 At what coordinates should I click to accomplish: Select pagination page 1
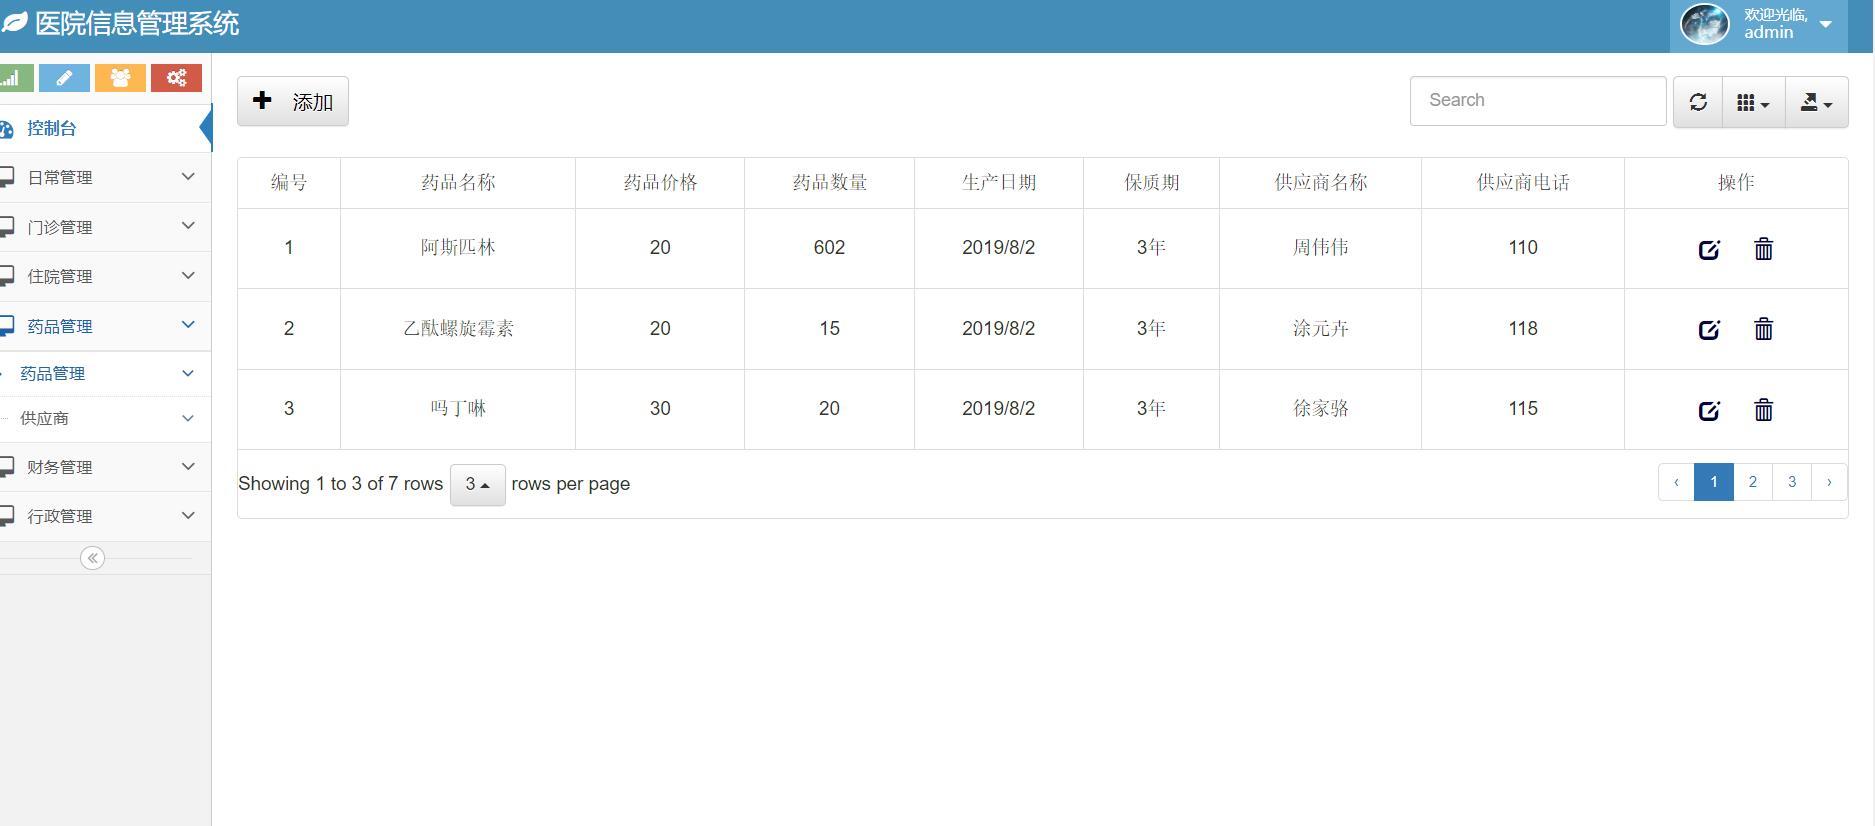pos(1714,482)
